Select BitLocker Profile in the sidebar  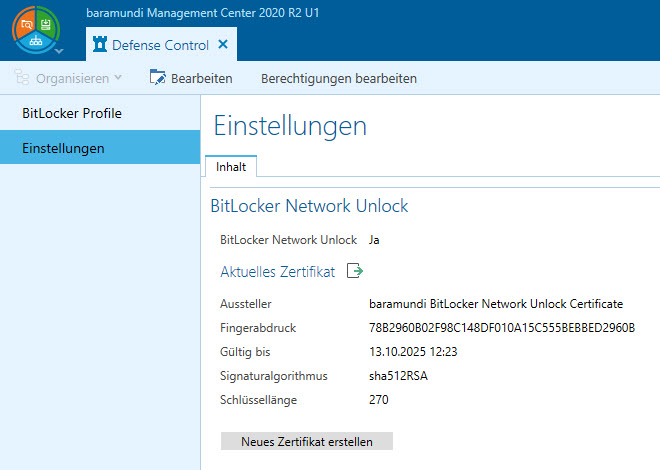pos(100,113)
